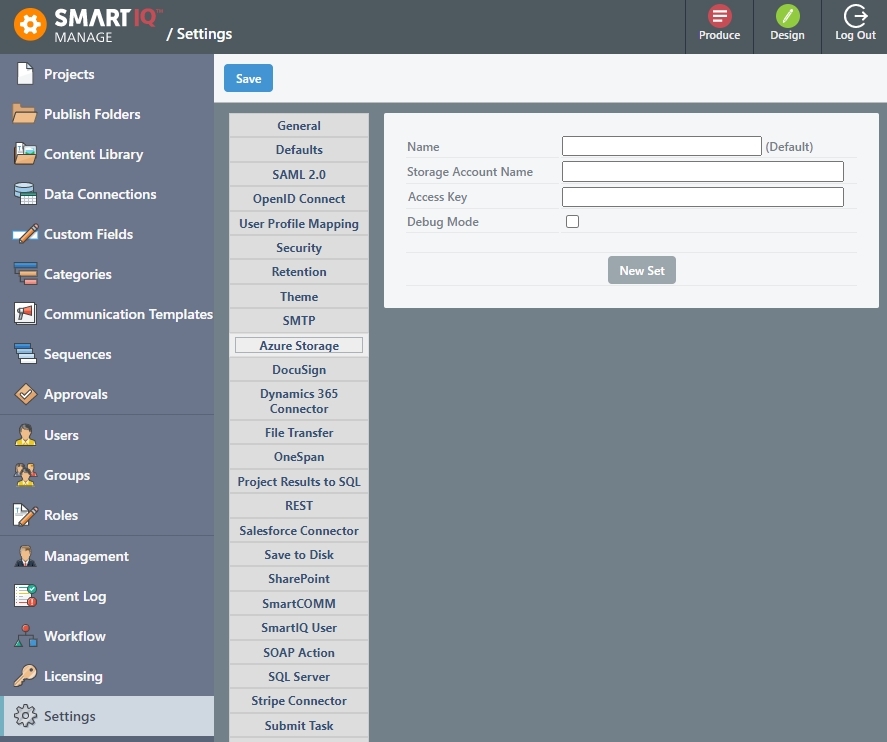The width and height of the screenshot is (887, 742).
Task: Click the Approvals checkmark diamond icon
Action: pos(25,394)
